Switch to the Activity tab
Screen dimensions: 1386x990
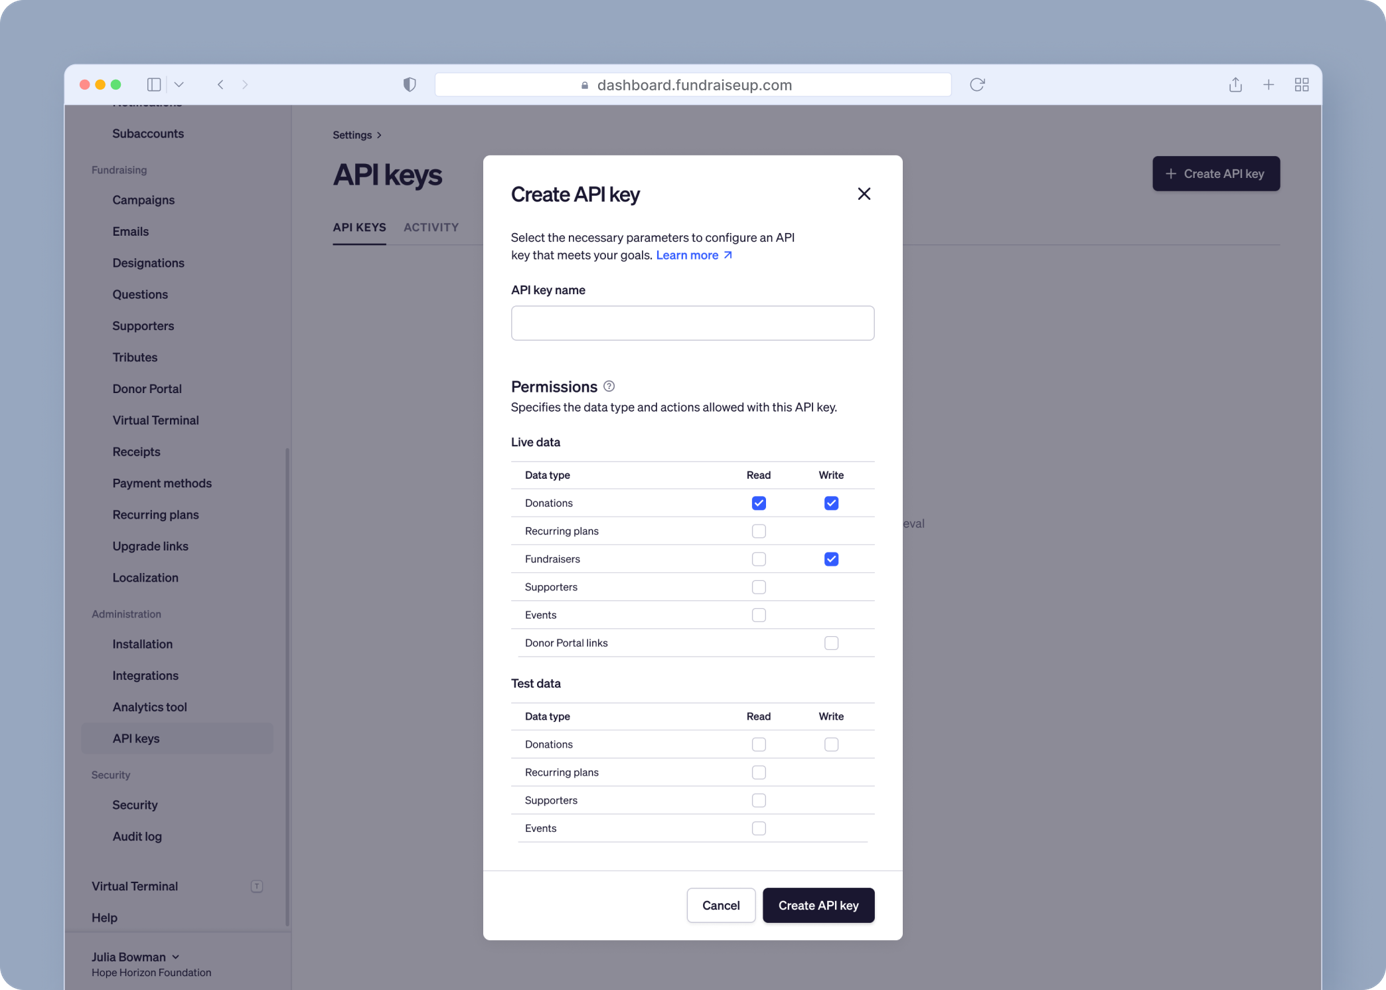(x=431, y=227)
